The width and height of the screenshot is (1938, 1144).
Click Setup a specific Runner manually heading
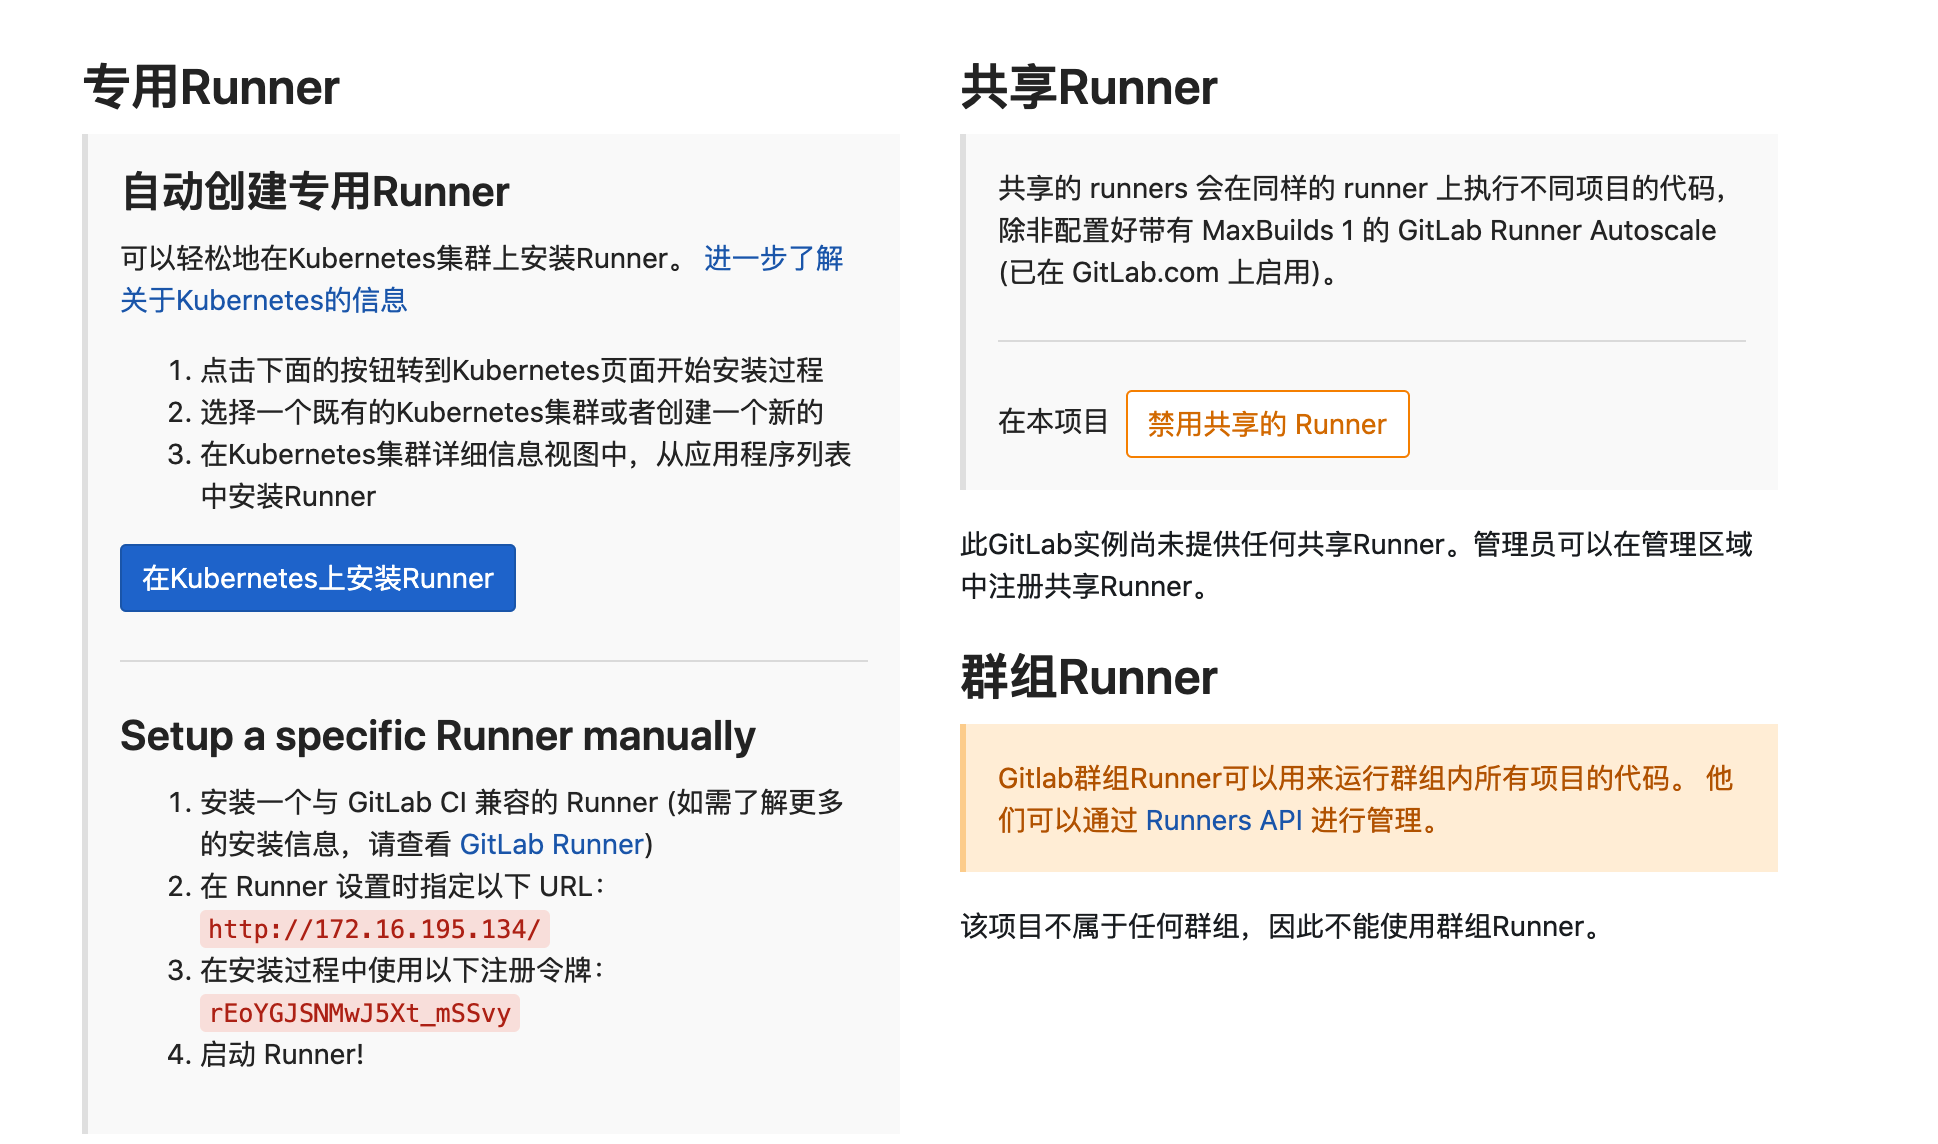(x=437, y=736)
